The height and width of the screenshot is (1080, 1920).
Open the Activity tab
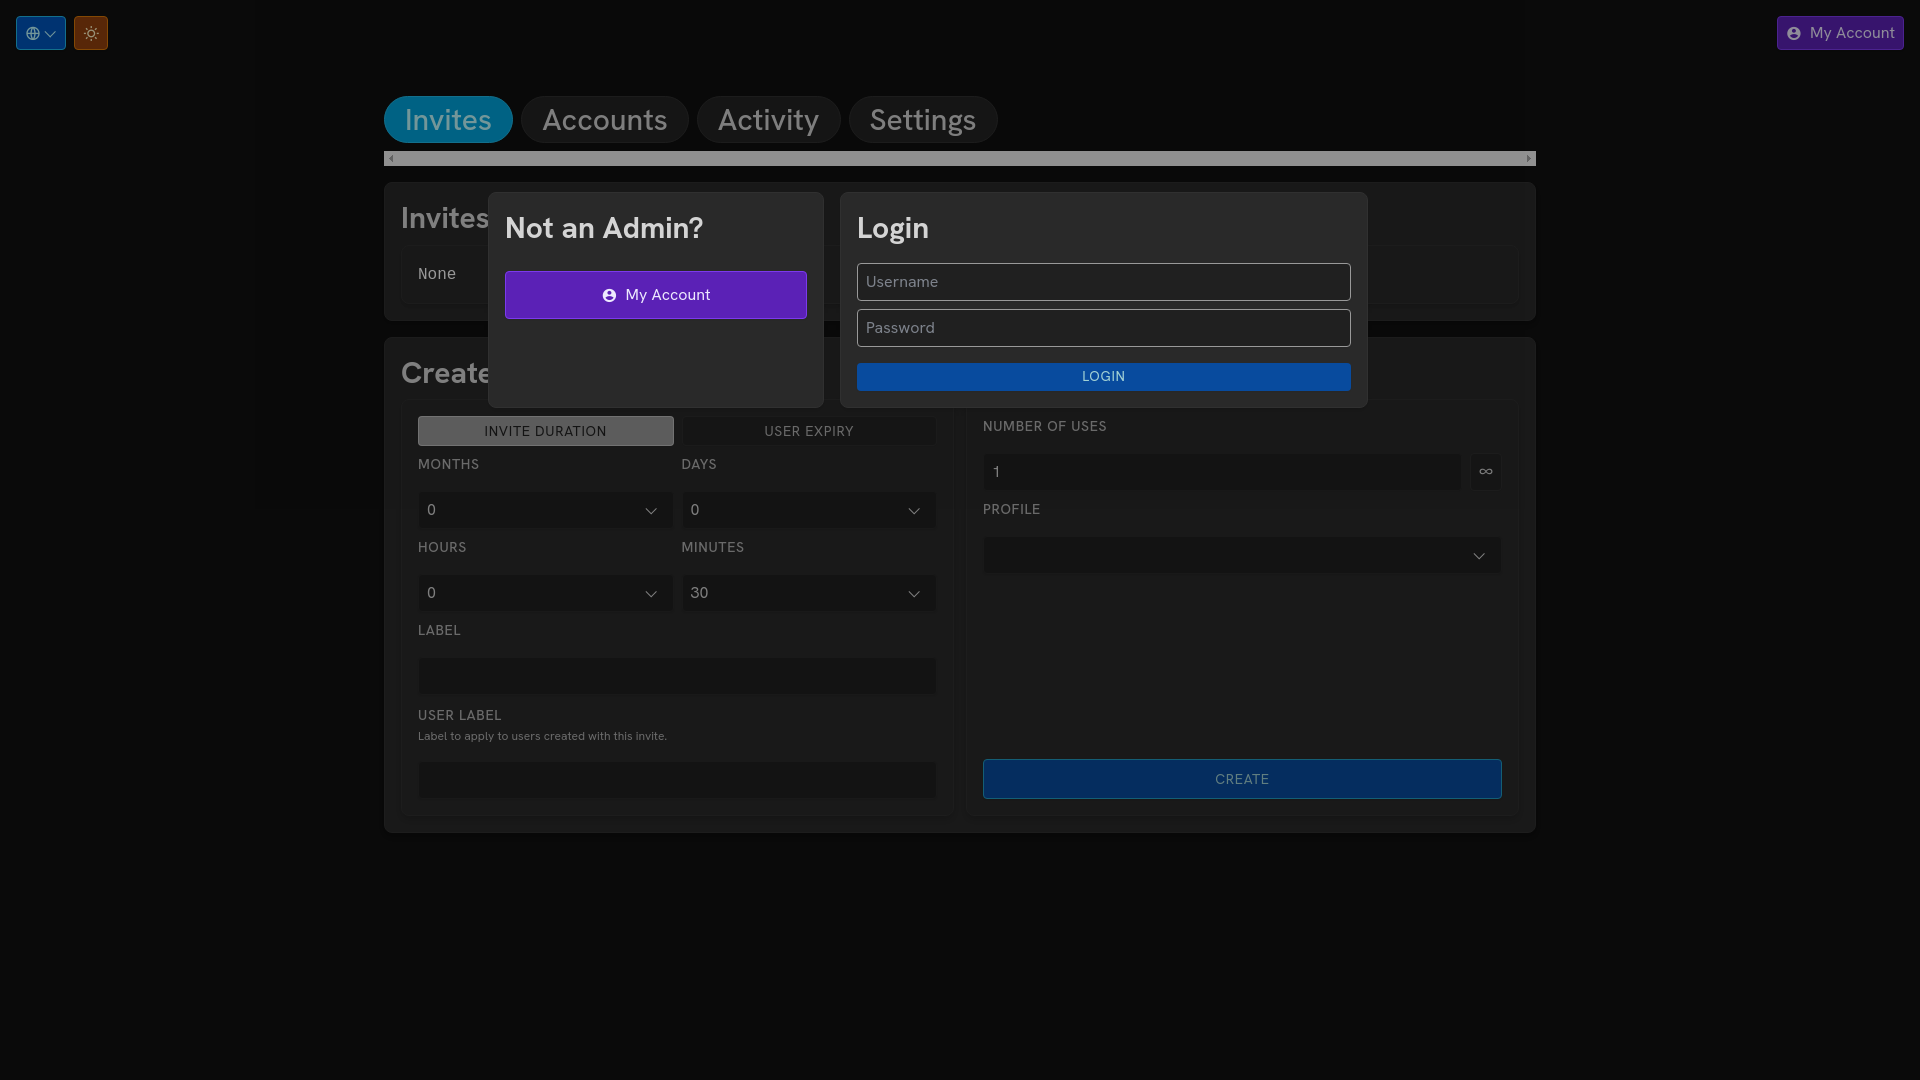pyautogui.click(x=768, y=120)
